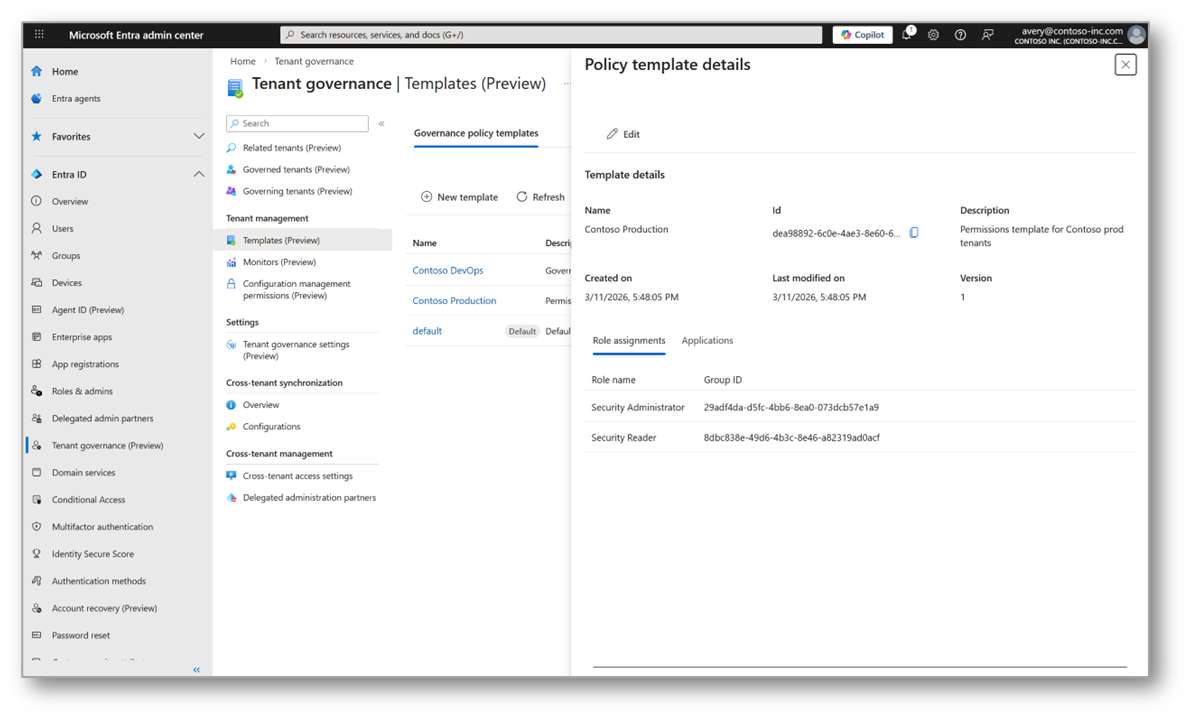Switch to the Applications tab
This screenshot has width=1192, height=720.
pos(707,341)
